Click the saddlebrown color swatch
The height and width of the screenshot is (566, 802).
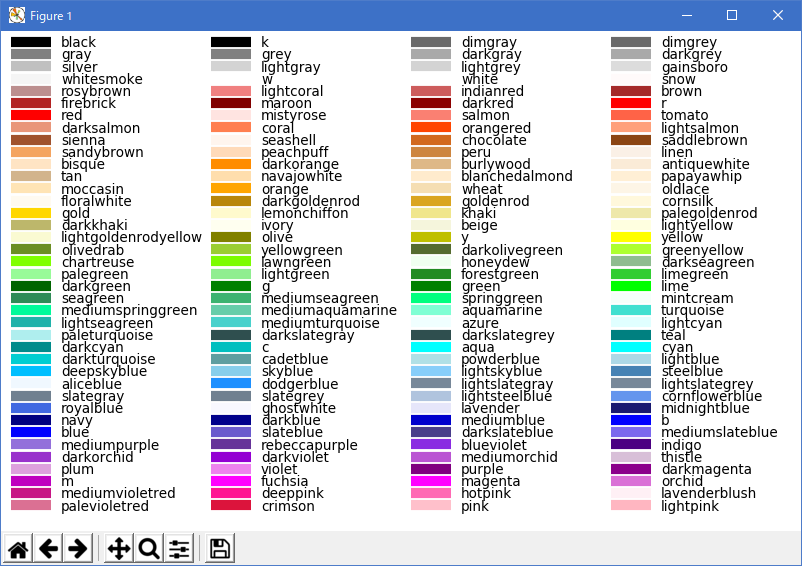[631, 140]
